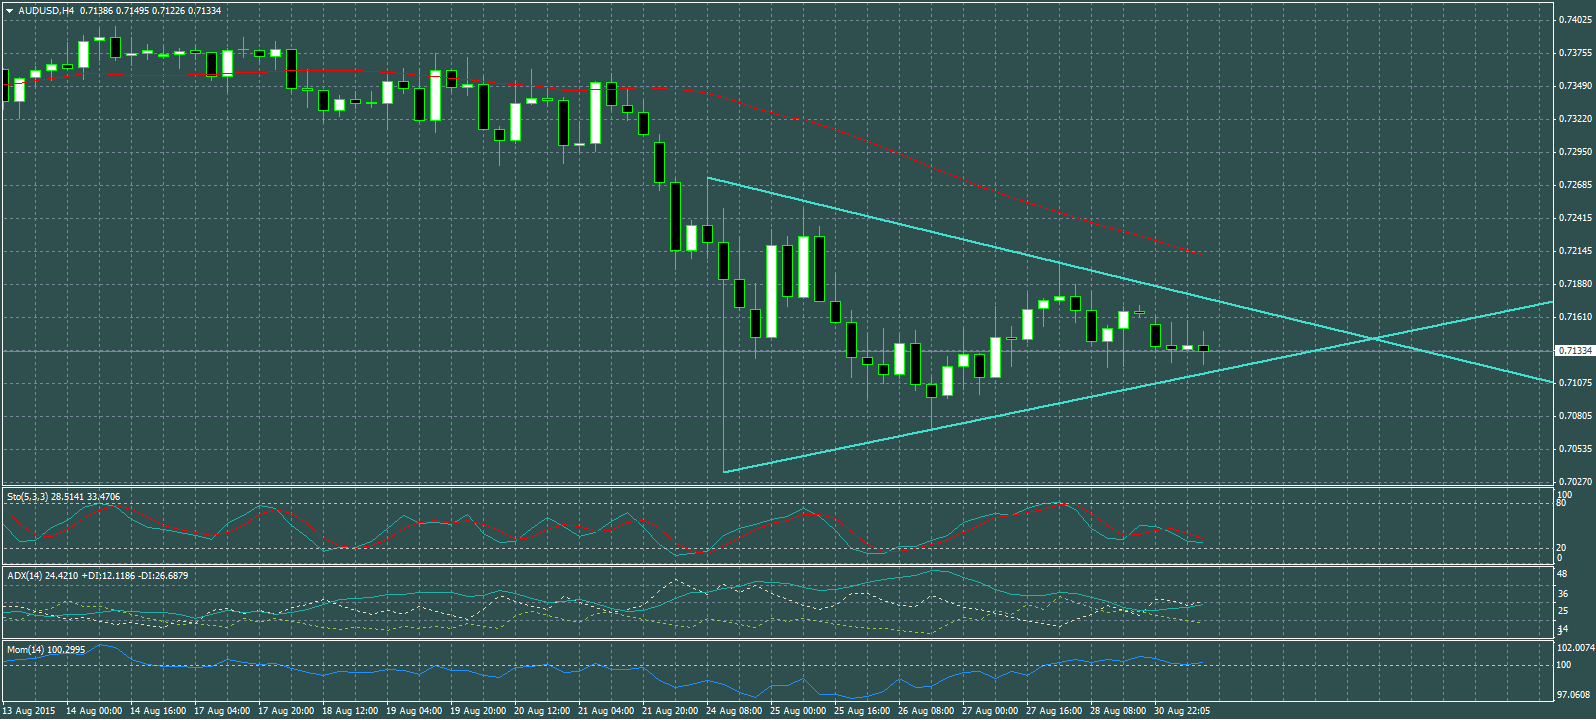Viewport: 1596px width, 719px height.
Task: Click the 30 Aug 22:05 time label
Action: [x=1182, y=711]
